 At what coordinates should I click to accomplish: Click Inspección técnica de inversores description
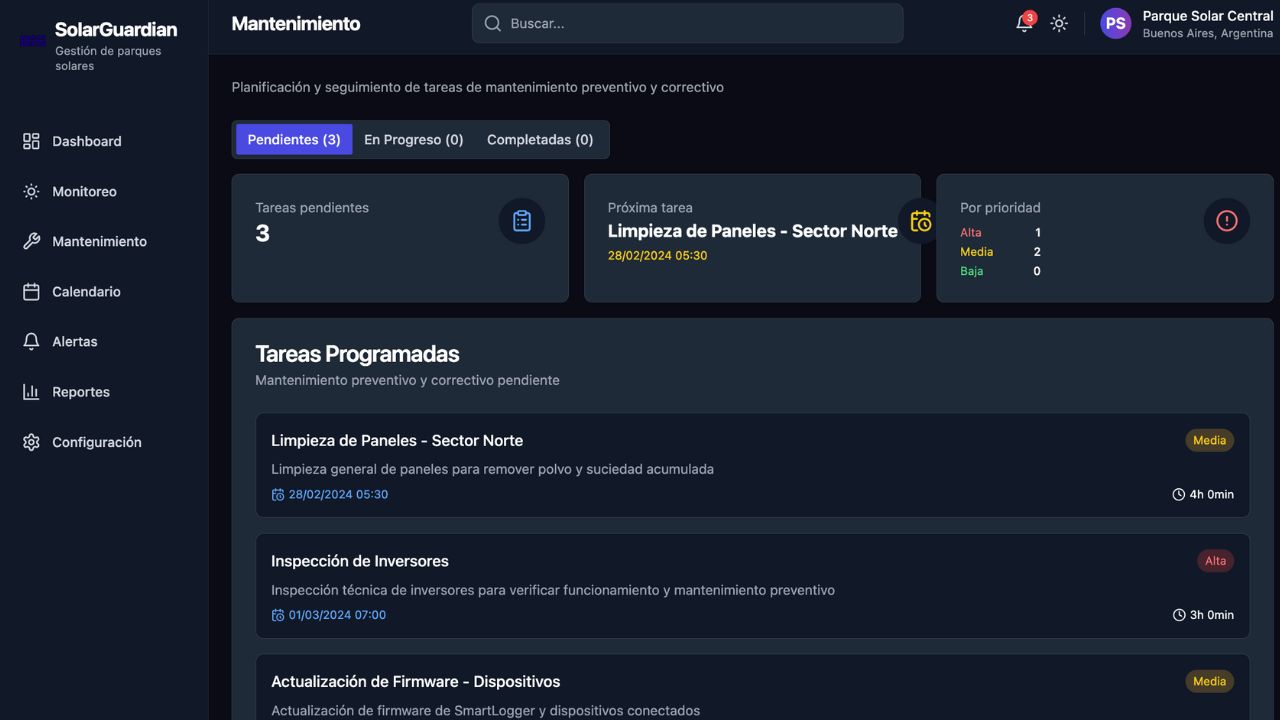pos(553,590)
